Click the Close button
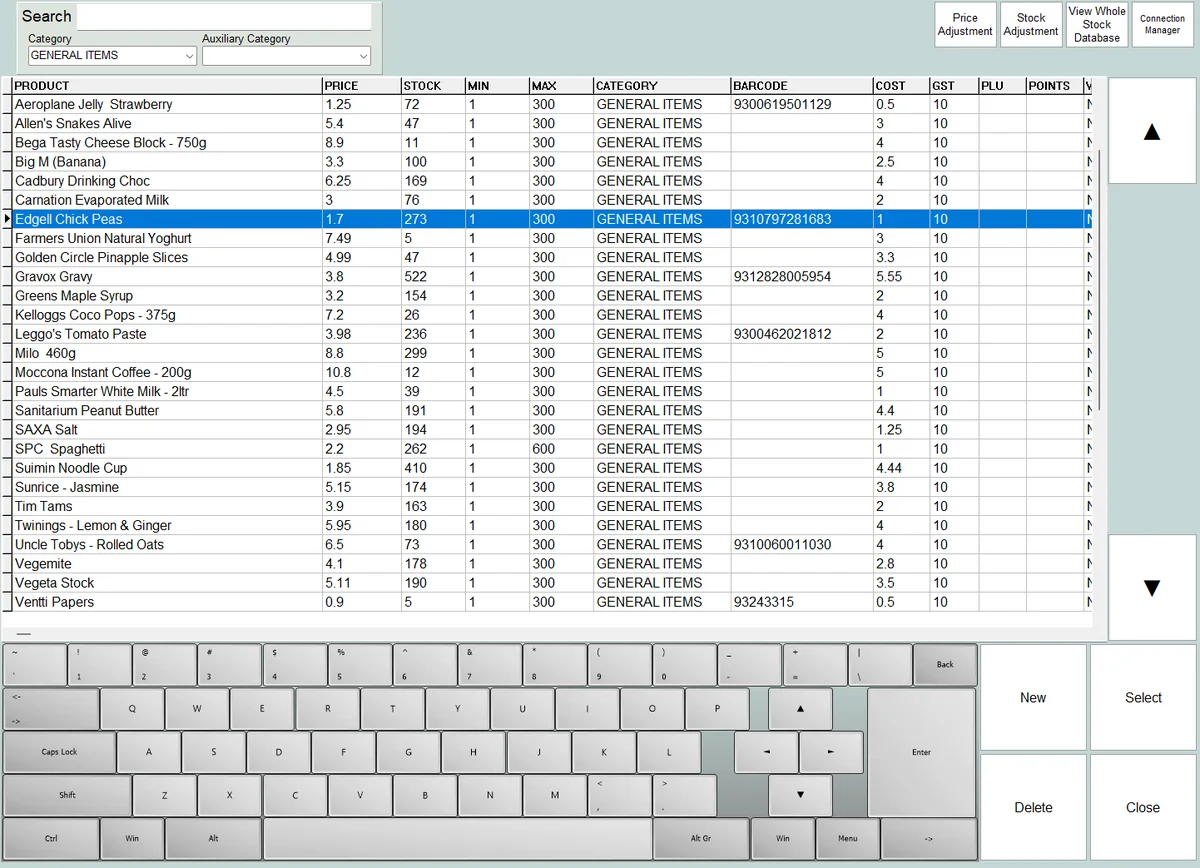 tap(1143, 807)
